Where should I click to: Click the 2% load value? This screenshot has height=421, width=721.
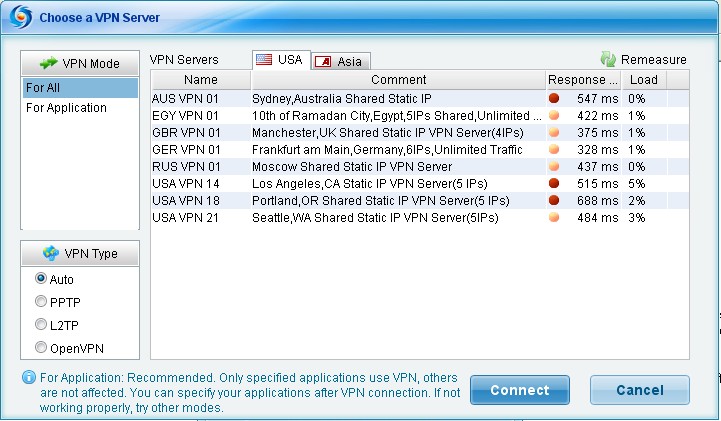click(x=636, y=200)
